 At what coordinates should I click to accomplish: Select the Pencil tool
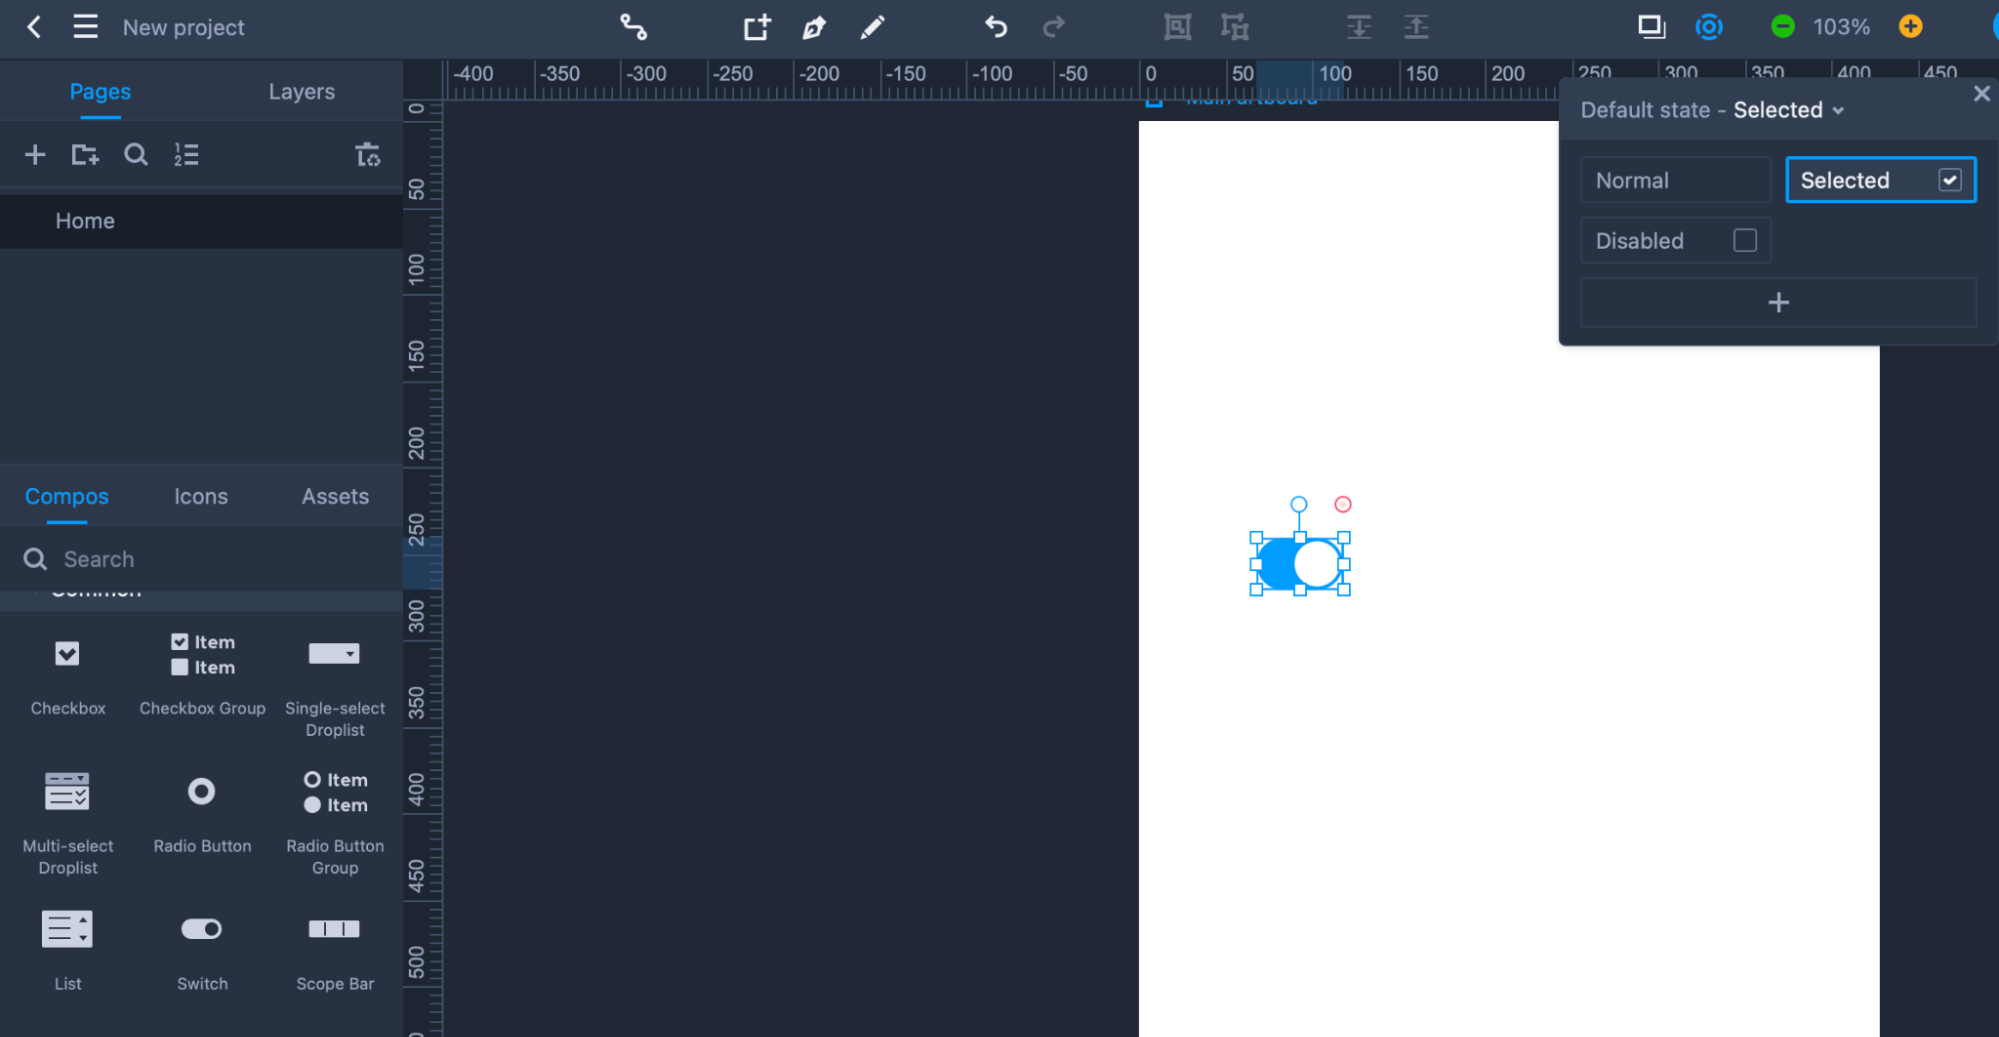pos(872,27)
